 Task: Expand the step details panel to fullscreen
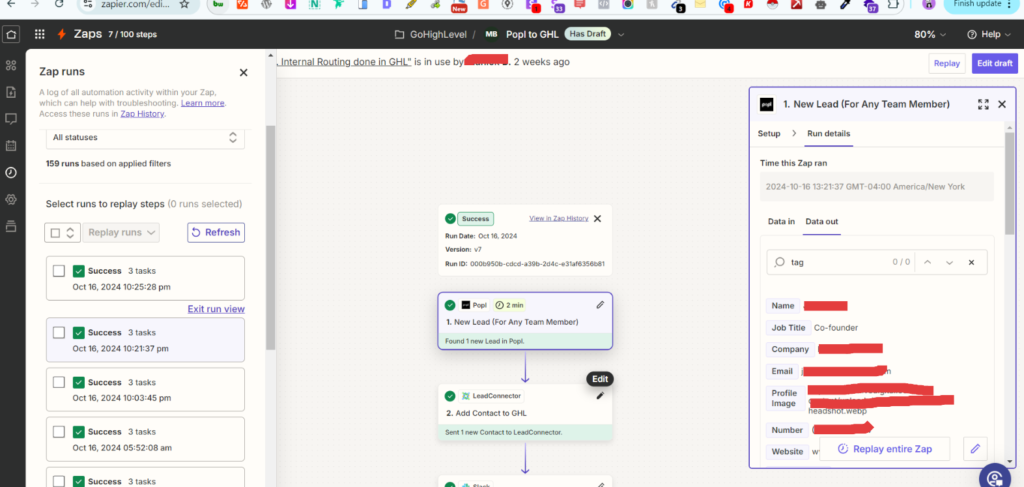983,104
